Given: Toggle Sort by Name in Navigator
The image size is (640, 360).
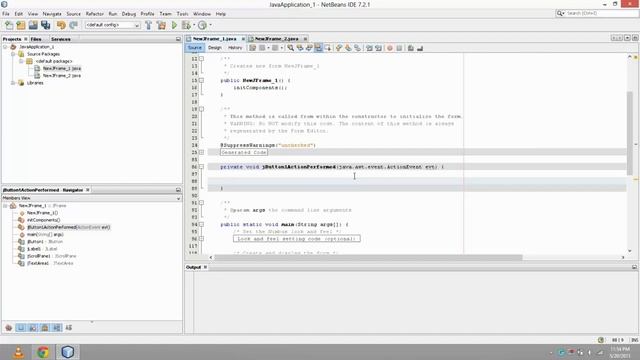Looking at the screenshot, I should click(69, 328).
